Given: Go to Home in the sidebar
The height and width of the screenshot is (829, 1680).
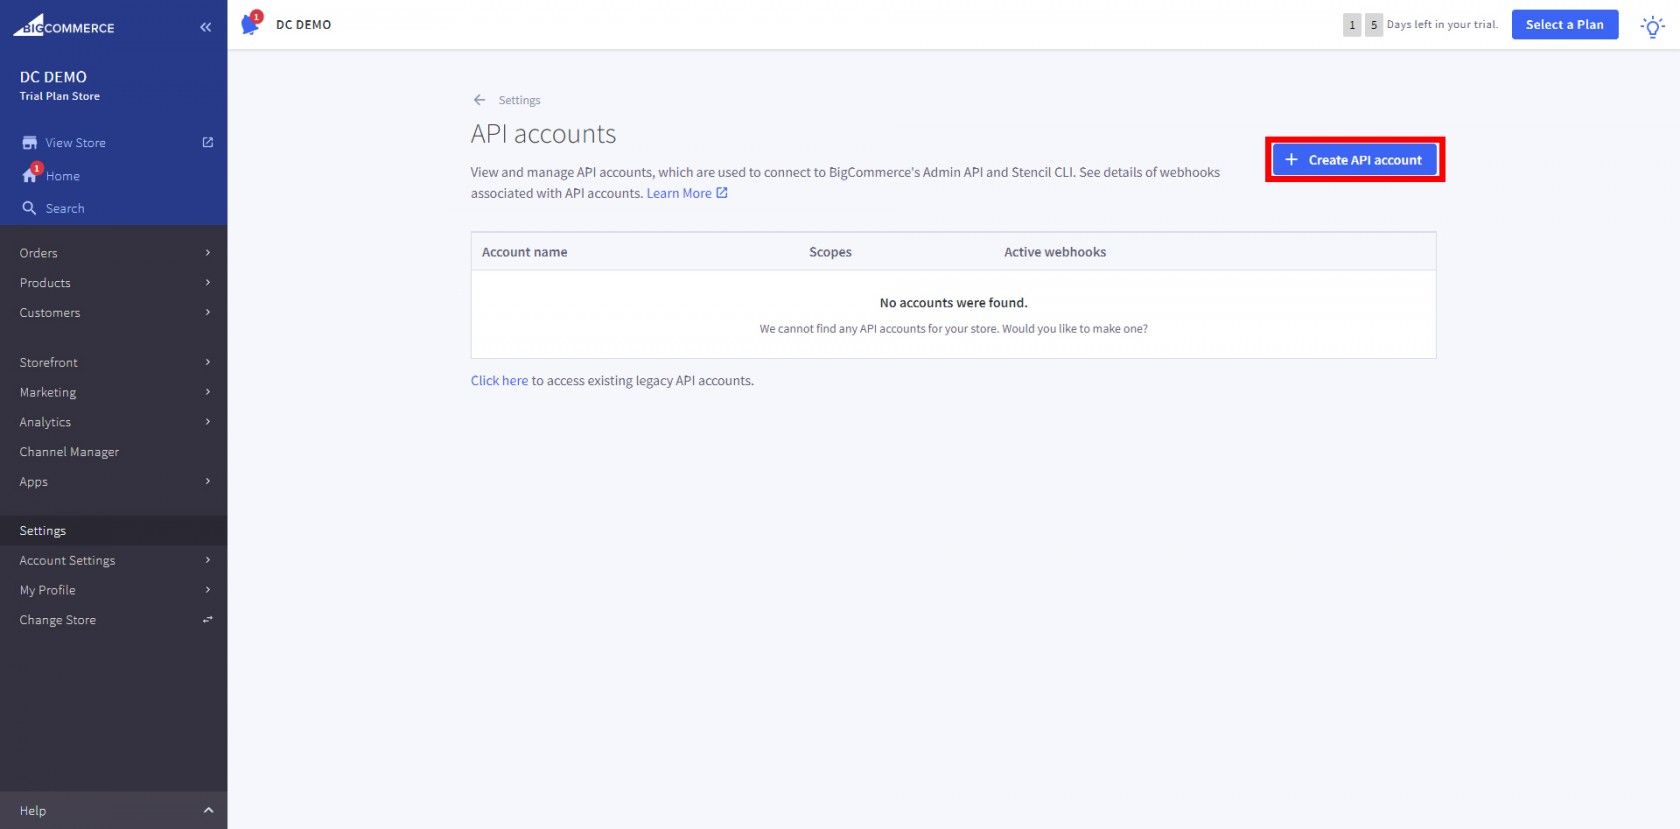Looking at the screenshot, I should click(x=62, y=176).
